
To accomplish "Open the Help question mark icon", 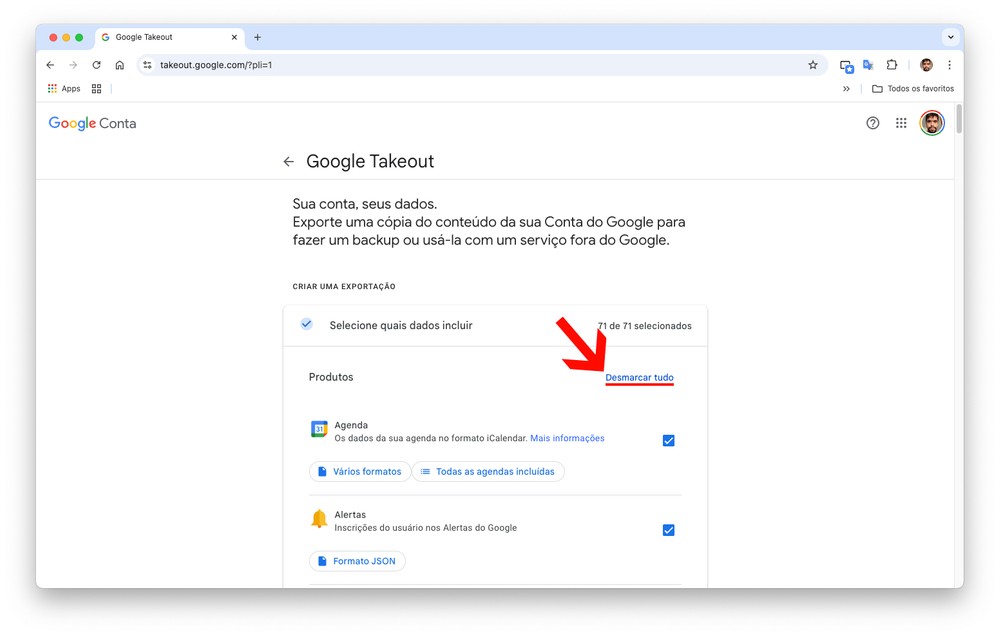I will coord(872,123).
